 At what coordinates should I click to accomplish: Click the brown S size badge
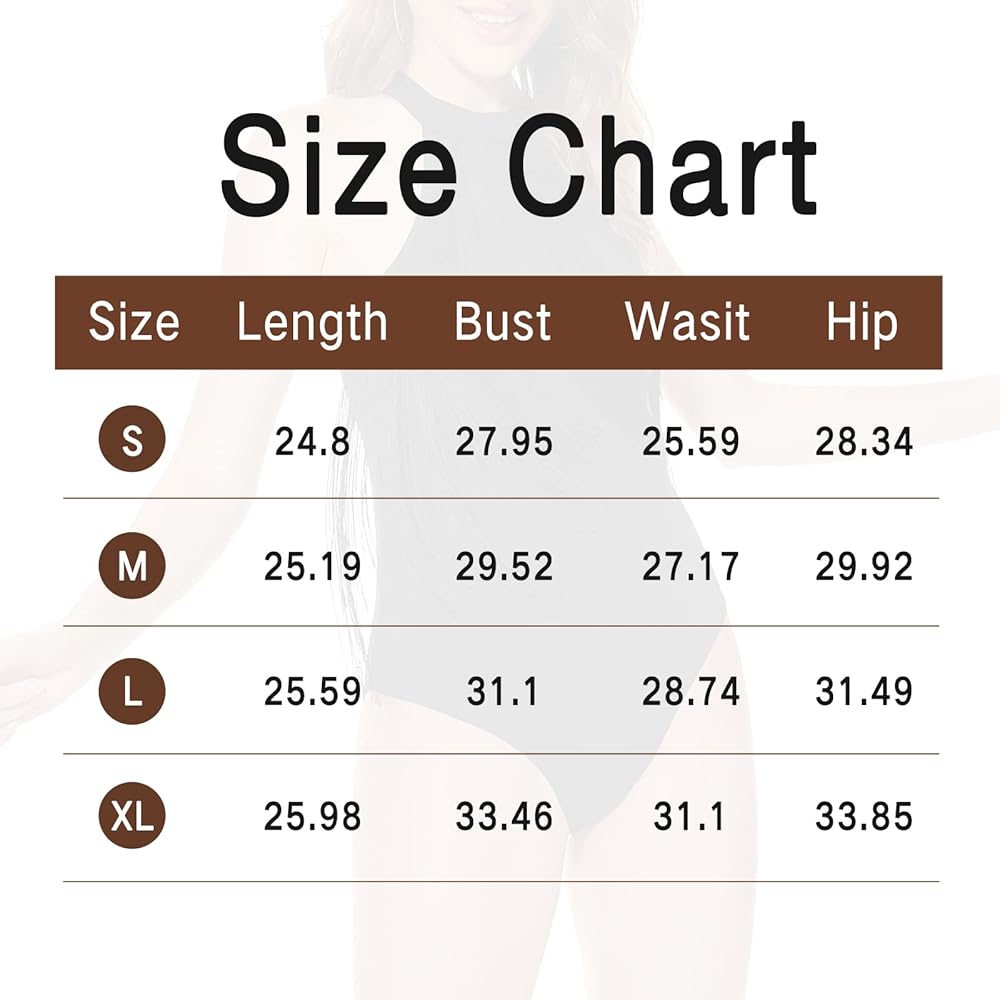tap(132, 440)
